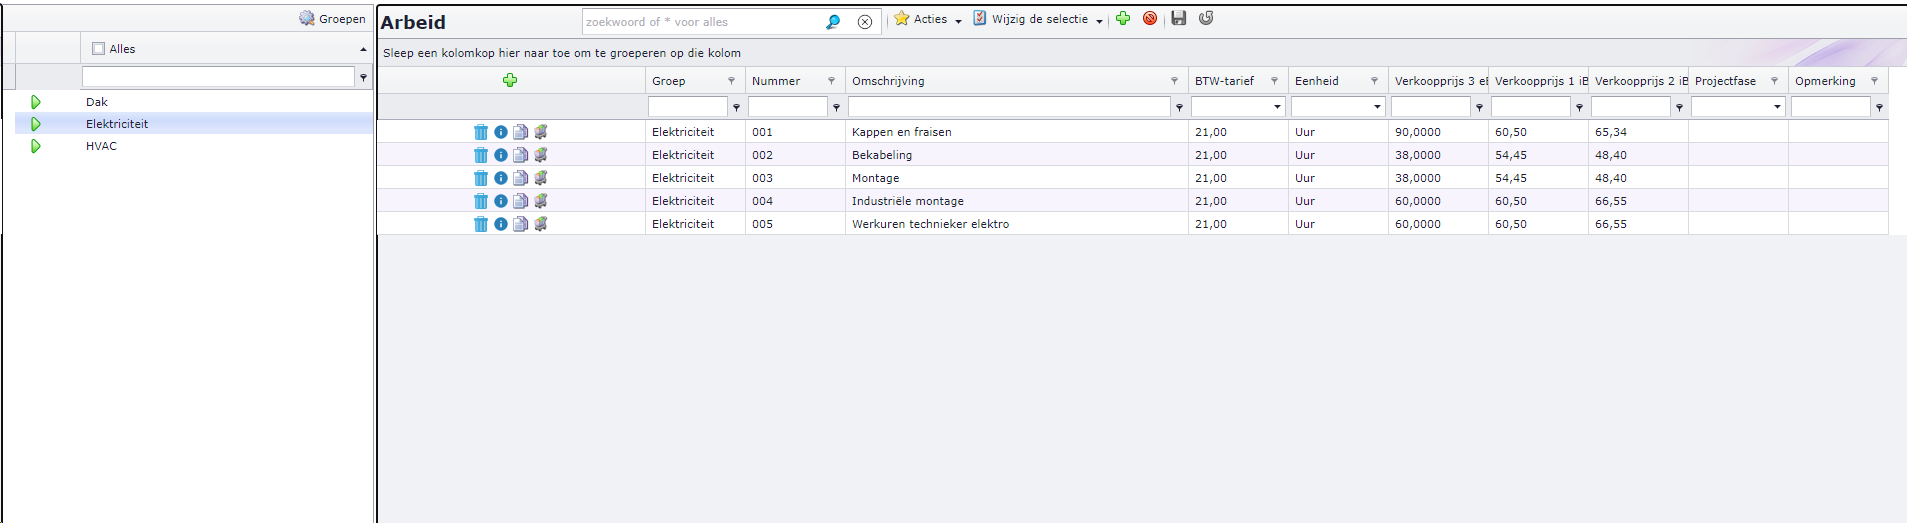Click cart icon of row 003 Montage
Image resolution: width=1907 pixels, height=523 pixels.
[540, 178]
